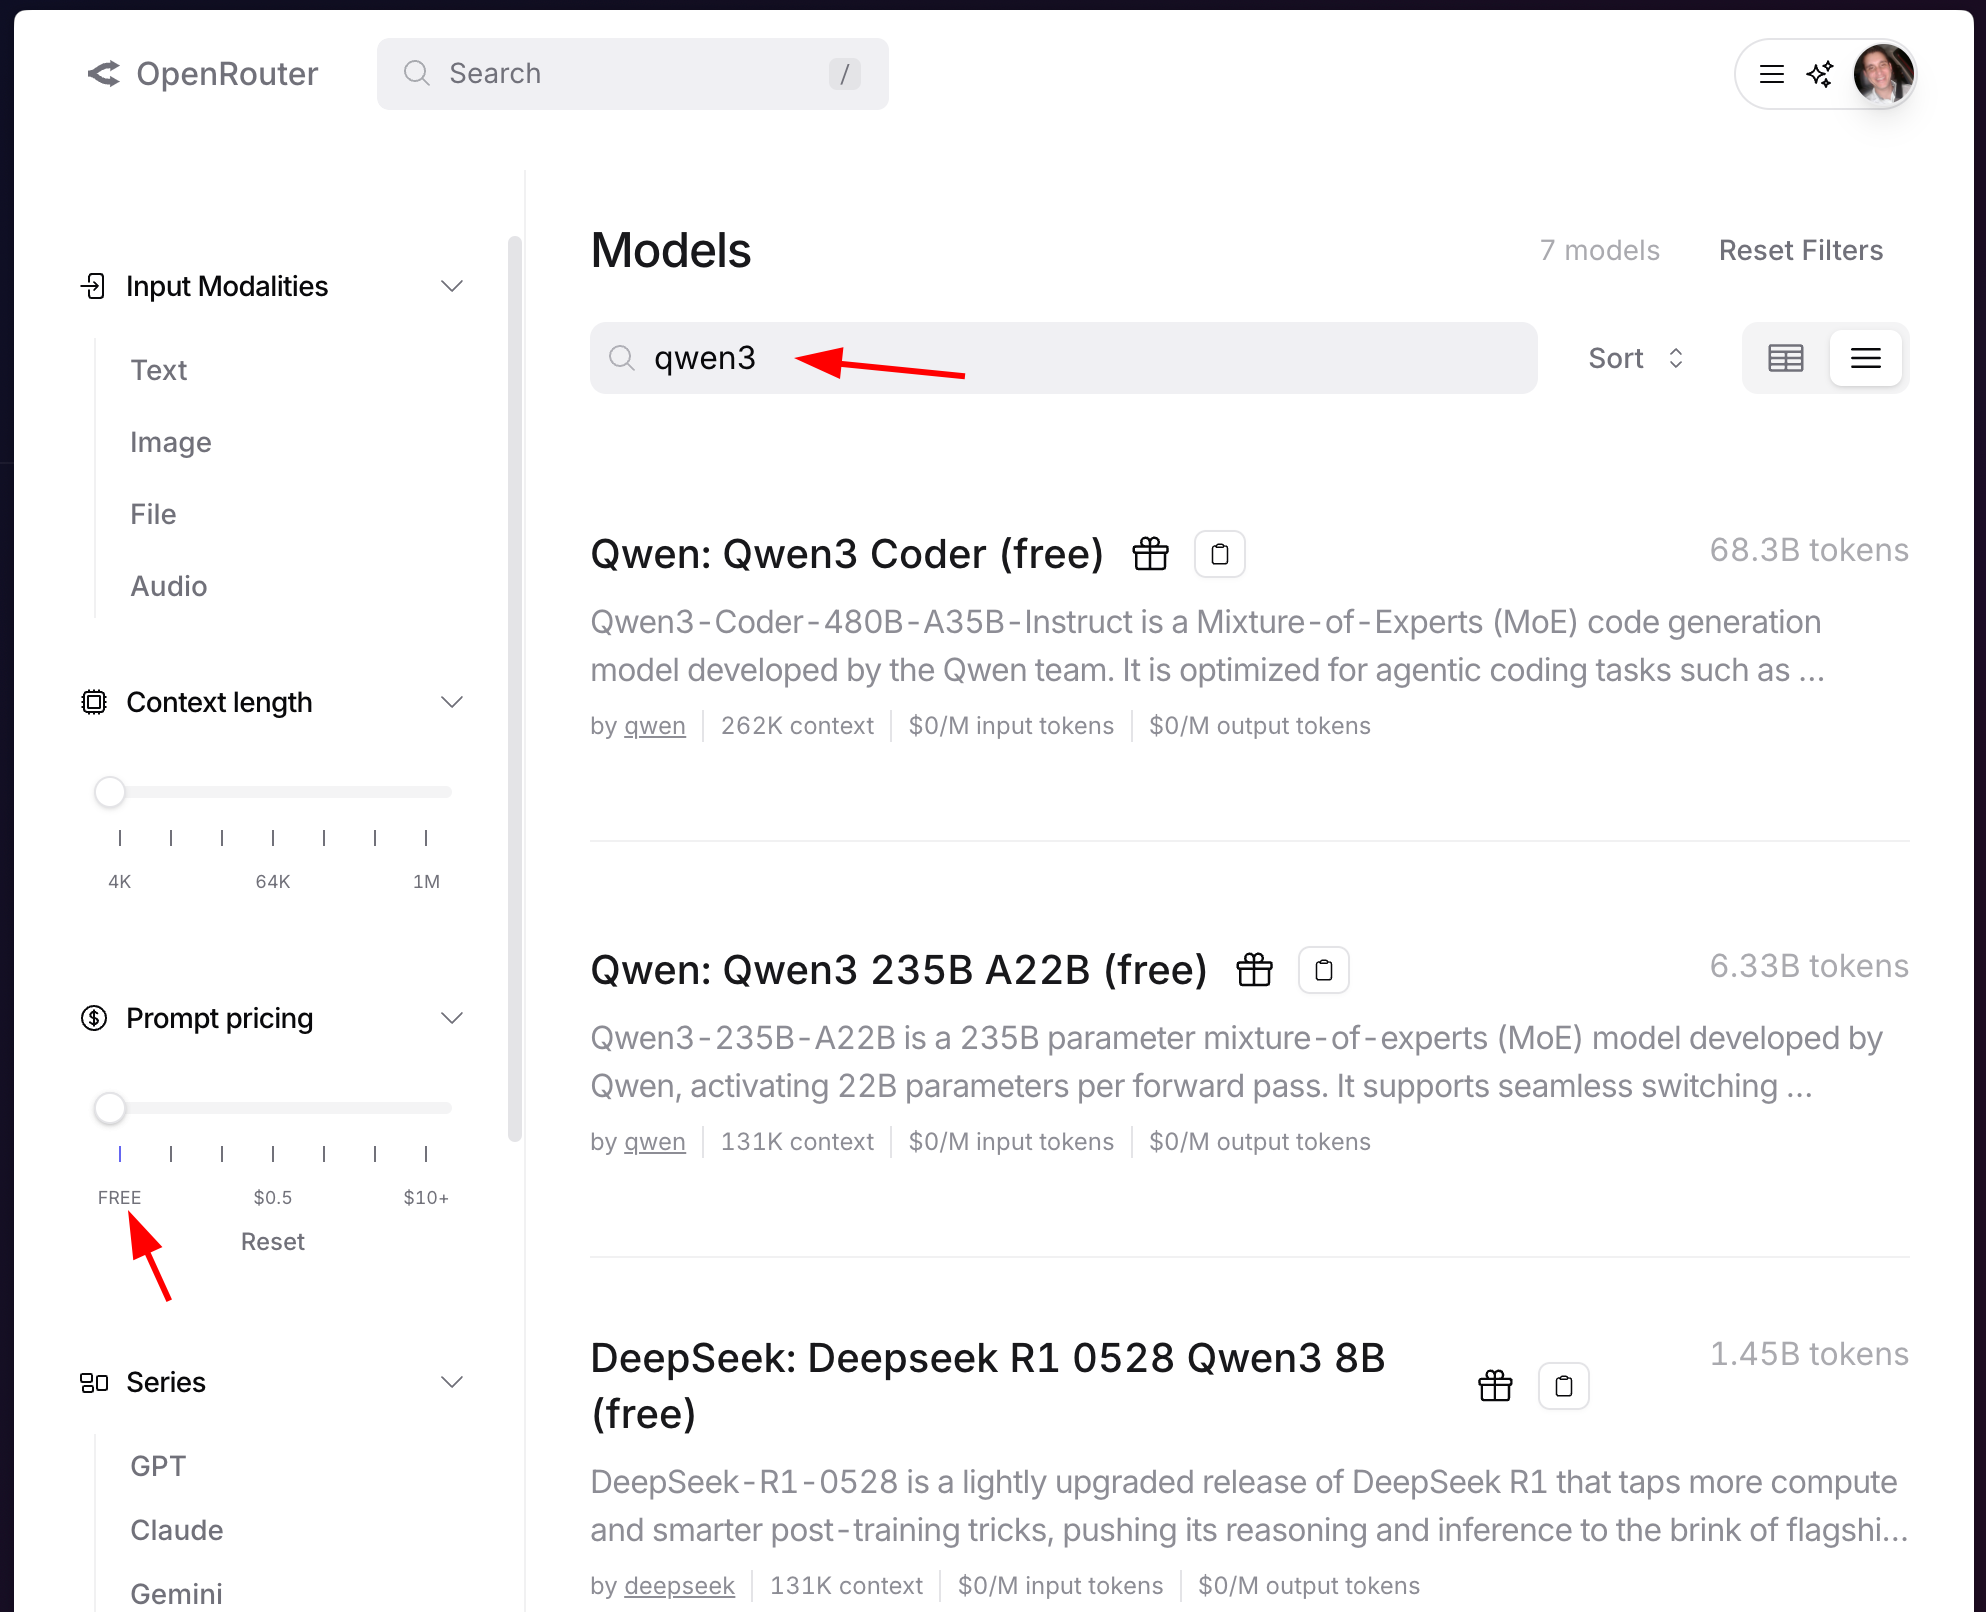This screenshot has height=1612, width=1986.
Task: Open the qwen author link under Qwen3 Coder
Action: 655,726
